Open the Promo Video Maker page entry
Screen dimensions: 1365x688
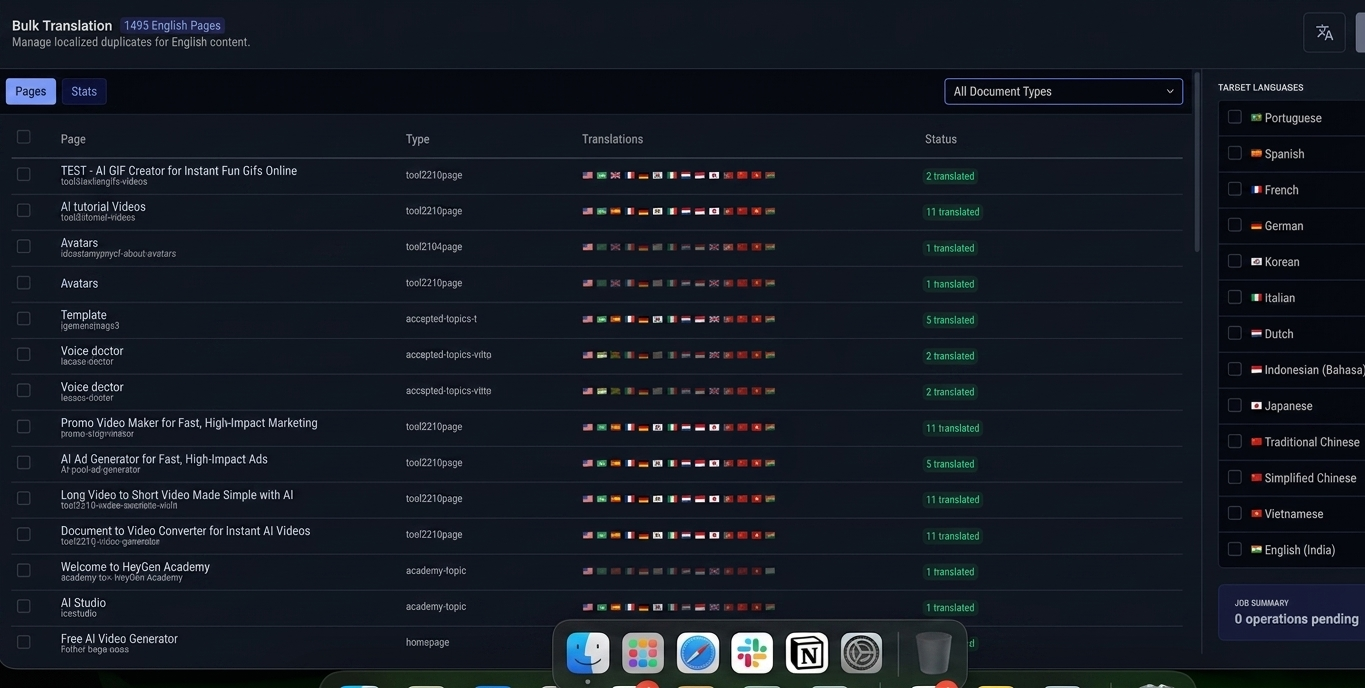[189, 423]
